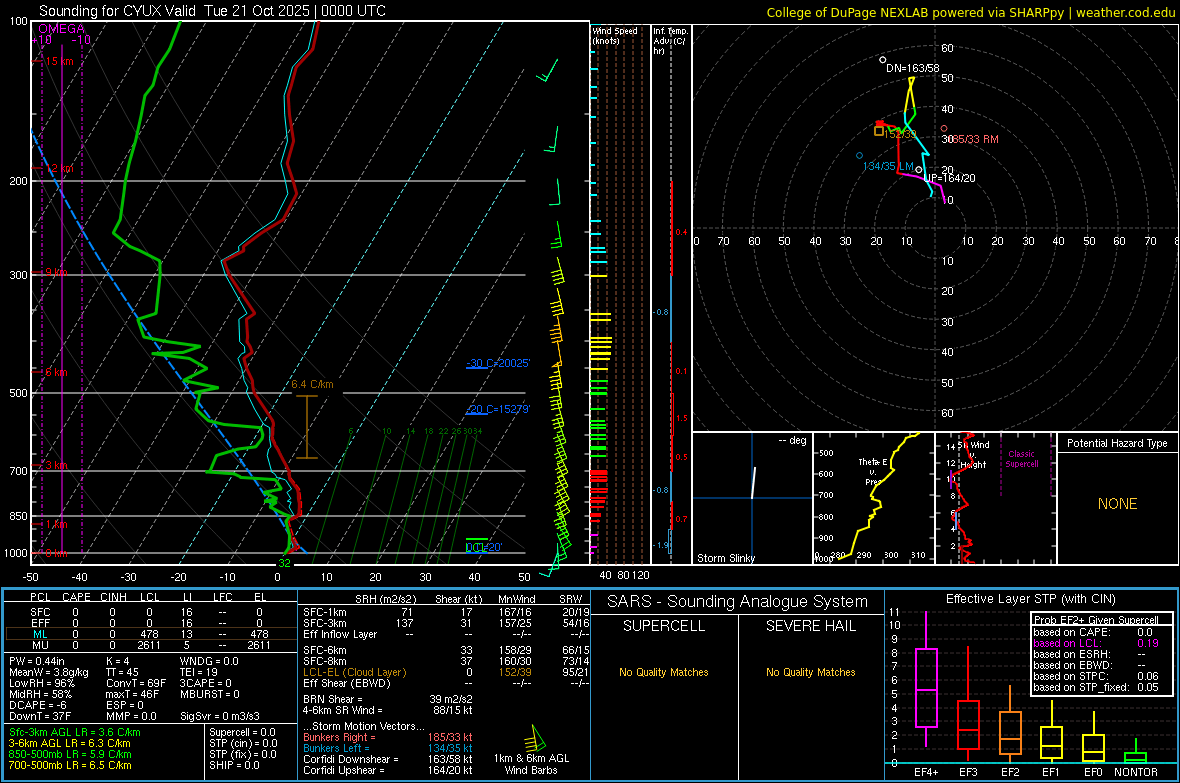Select the highlighted ML parcel row label
This screenshot has width=1180, height=783.
(40, 634)
